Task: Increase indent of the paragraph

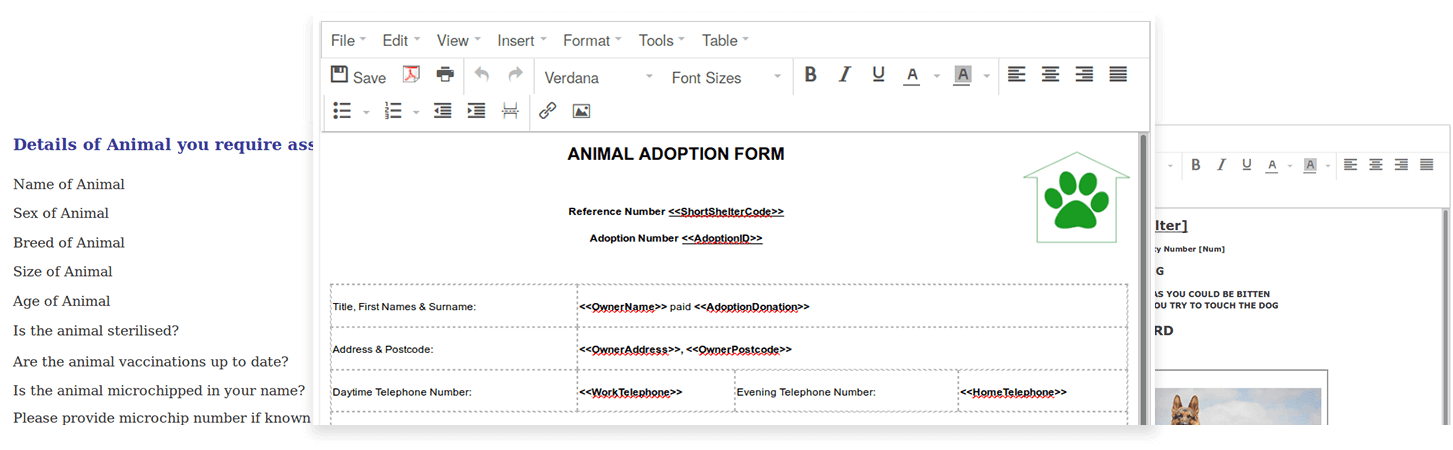Action: click(x=476, y=111)
